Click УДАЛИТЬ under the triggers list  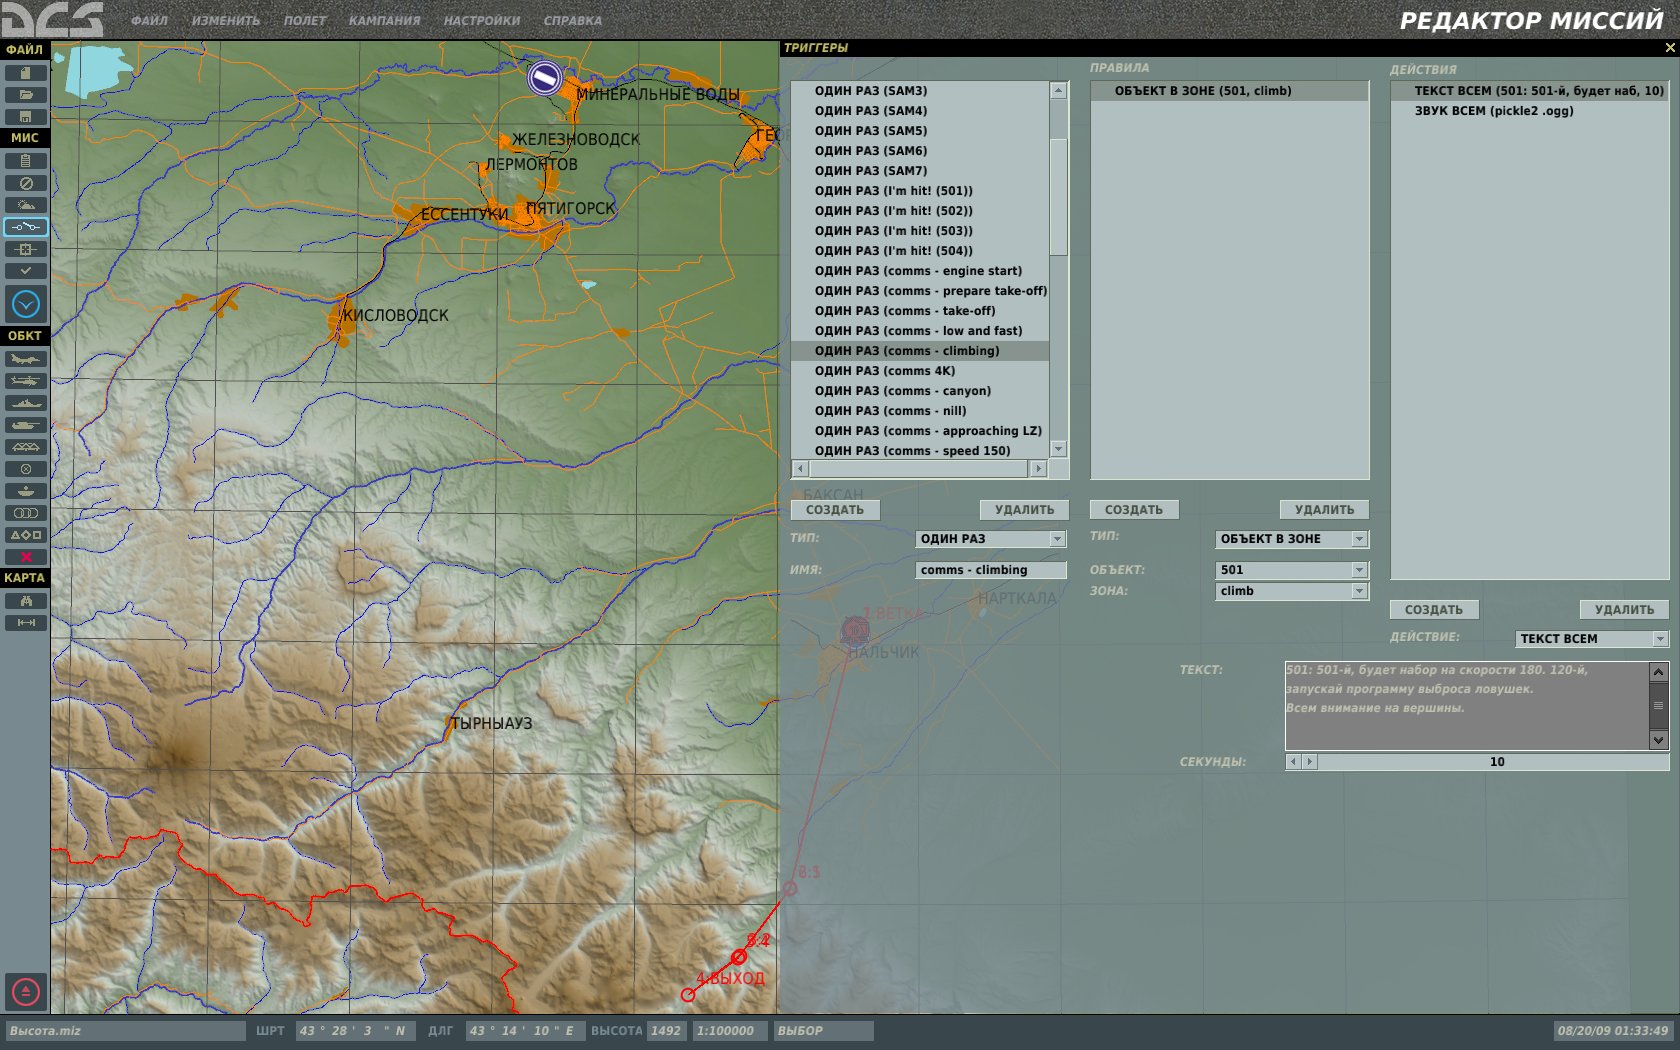(x=1024, y=510)
